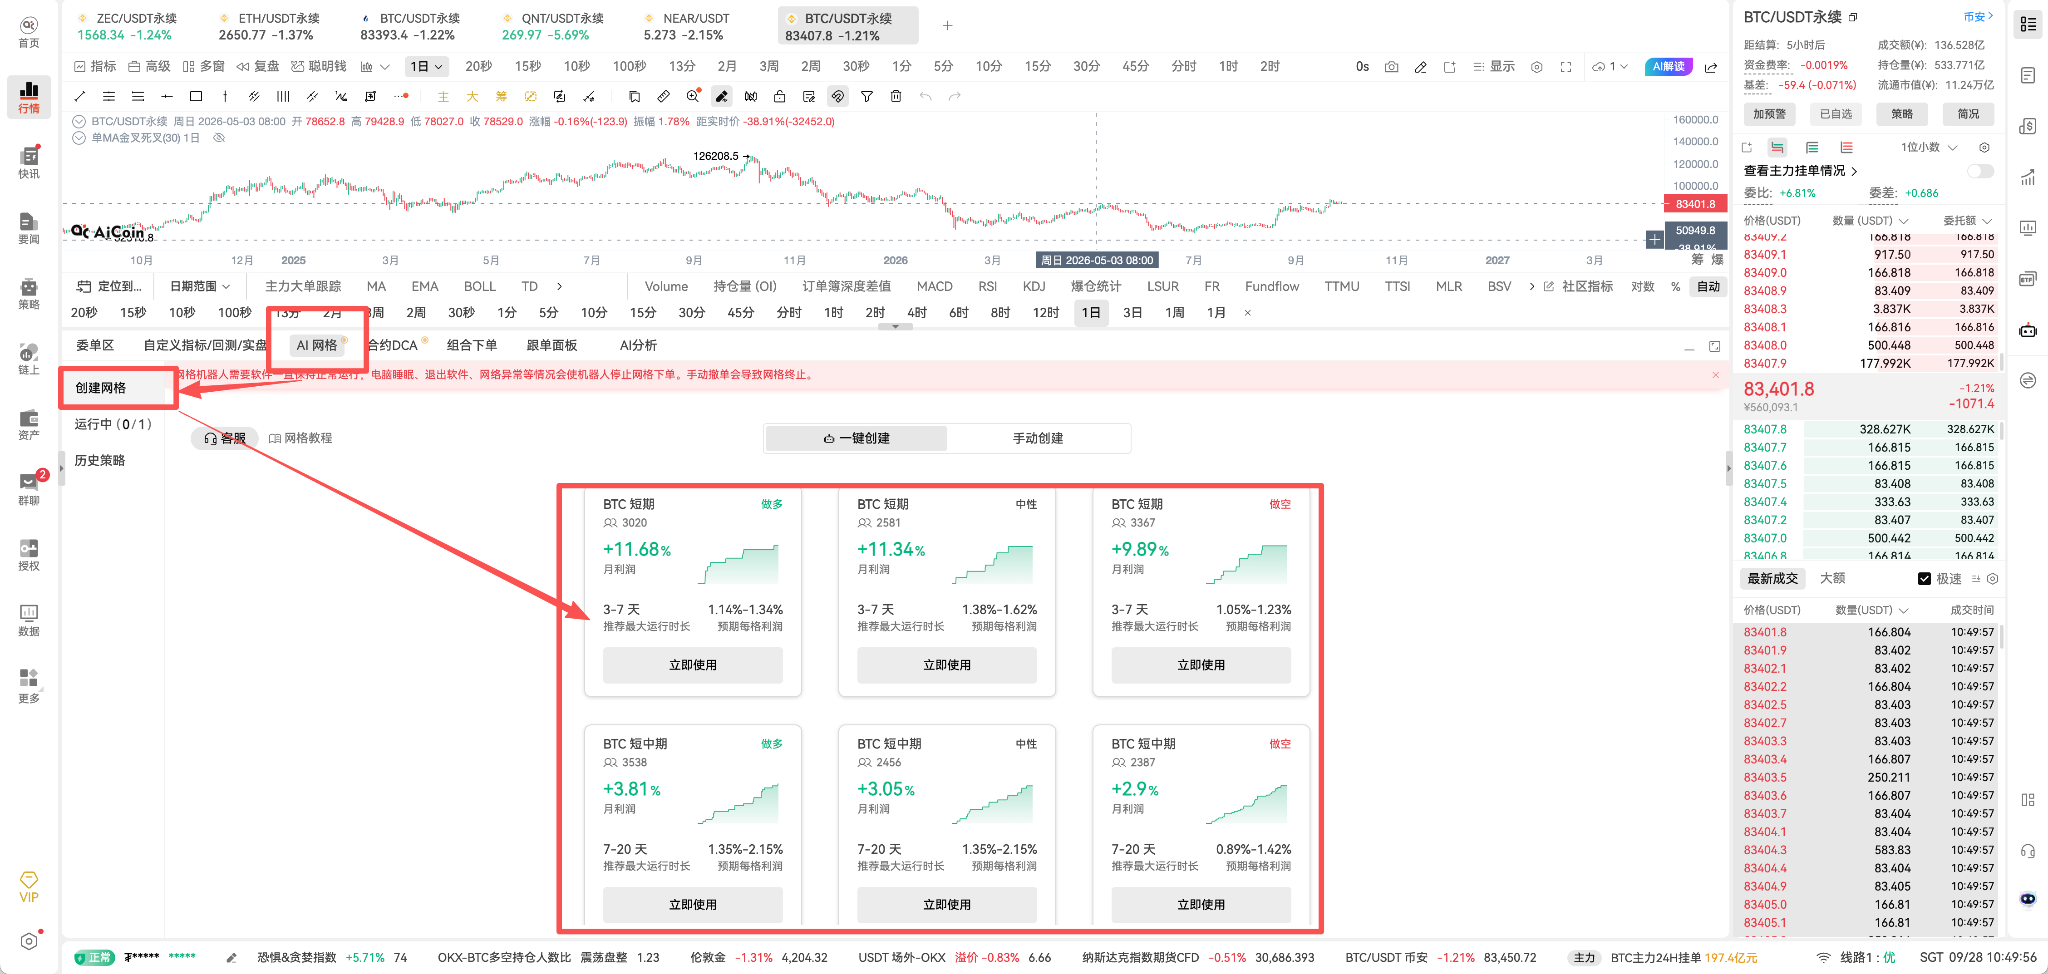Viewport: 2048px width, 974px height.
Task: Add a new symbol tab with plus
Action: click(x=947, y=26)
